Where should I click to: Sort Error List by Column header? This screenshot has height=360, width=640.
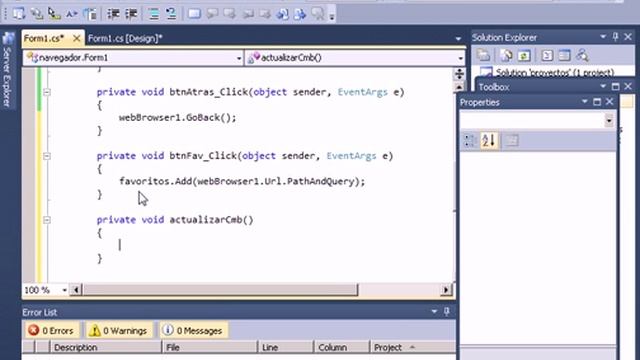[x=341, y=347]
